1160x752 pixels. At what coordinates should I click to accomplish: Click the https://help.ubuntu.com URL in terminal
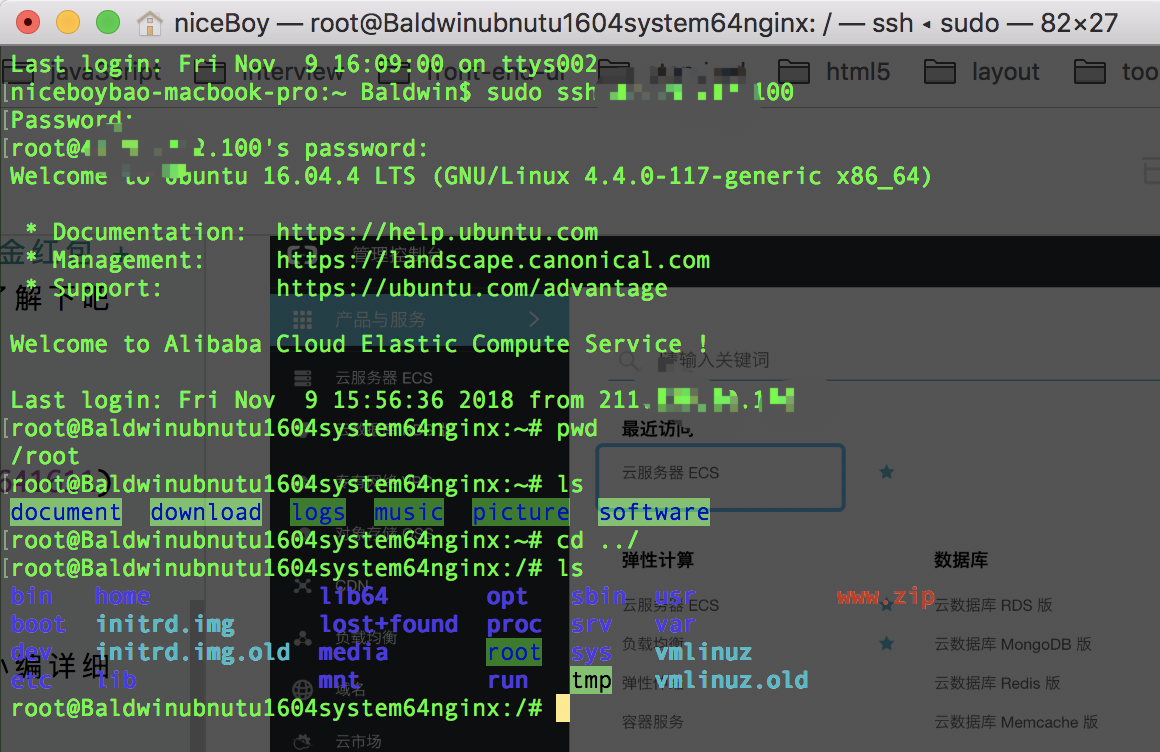(x=437, y=232)
